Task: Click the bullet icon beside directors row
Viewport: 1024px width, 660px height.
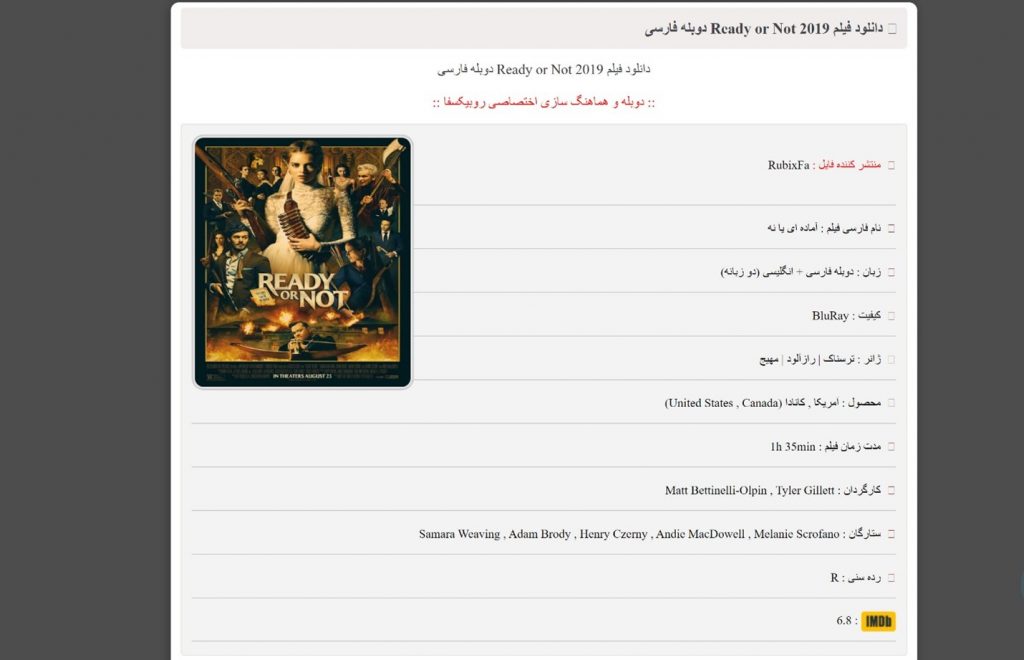Action: pyautogui.click(x=891, y=490)
